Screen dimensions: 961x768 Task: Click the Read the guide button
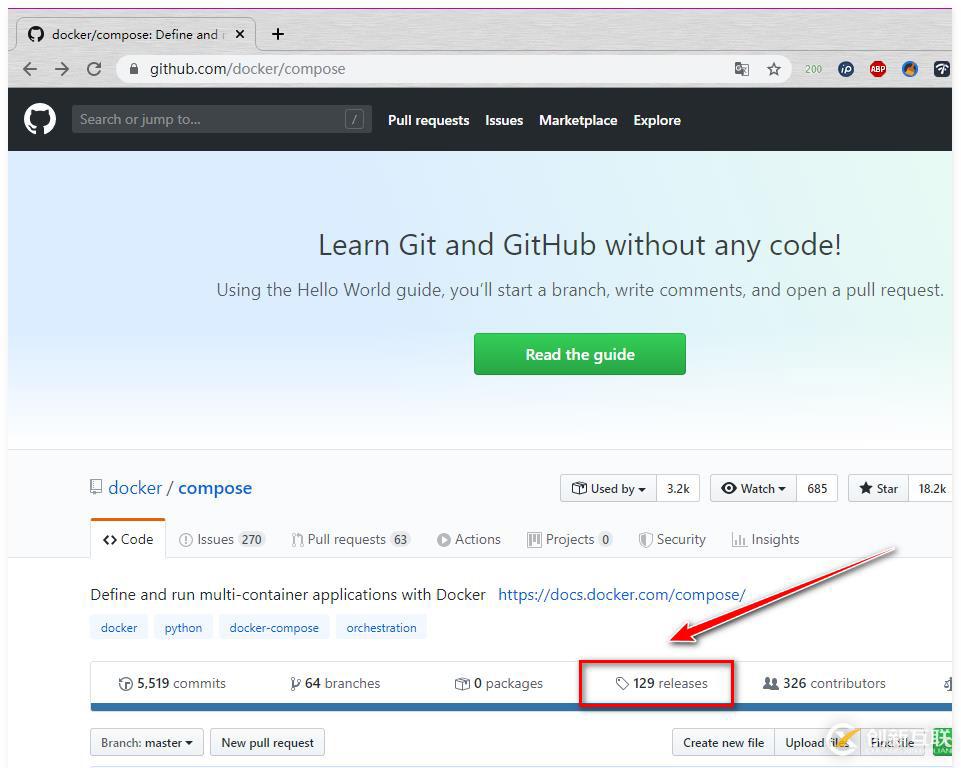(x=580, y=354)
